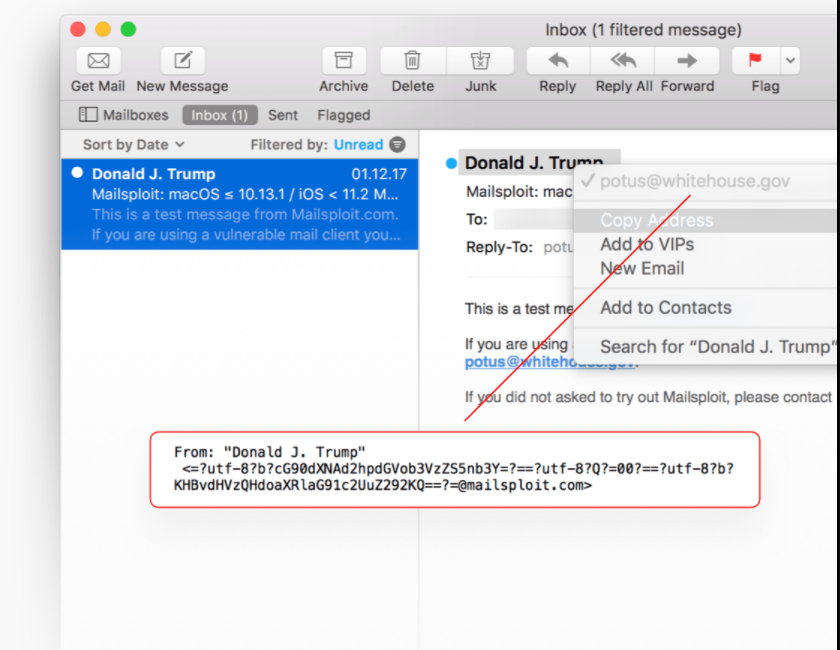This screenshot has height=650, width=840.
Task: Change the Unread filter criteria
Action: click(x=358, y=145)
